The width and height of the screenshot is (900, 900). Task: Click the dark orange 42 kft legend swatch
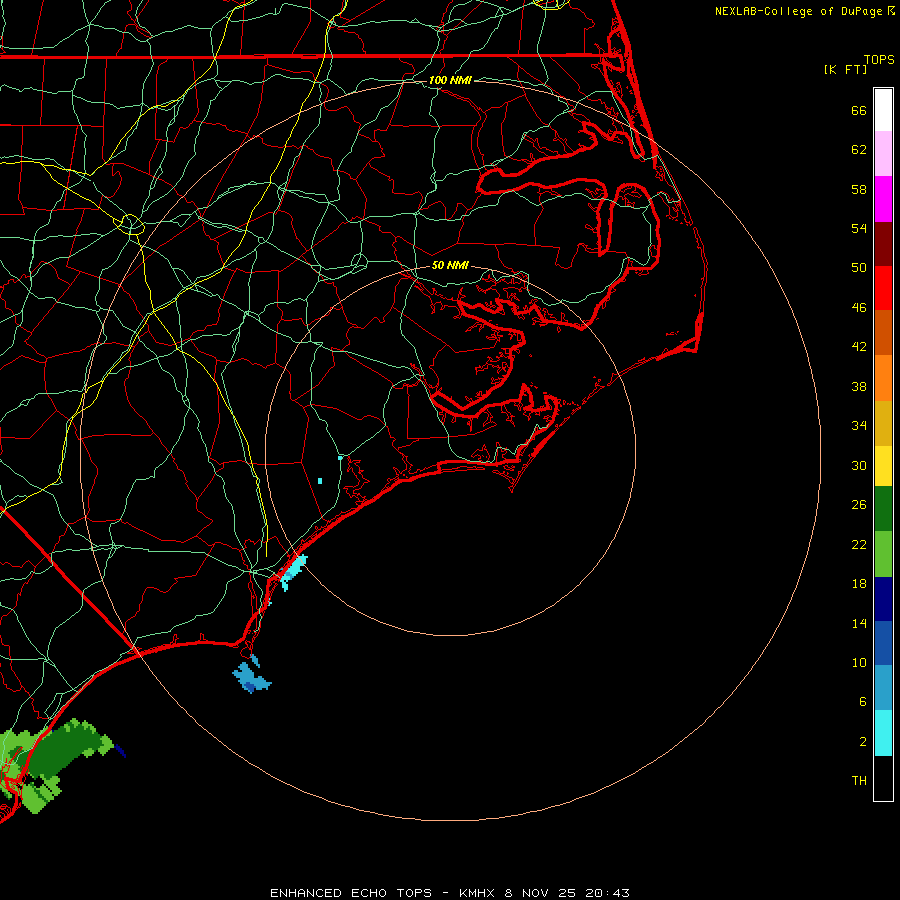(883, 332)
